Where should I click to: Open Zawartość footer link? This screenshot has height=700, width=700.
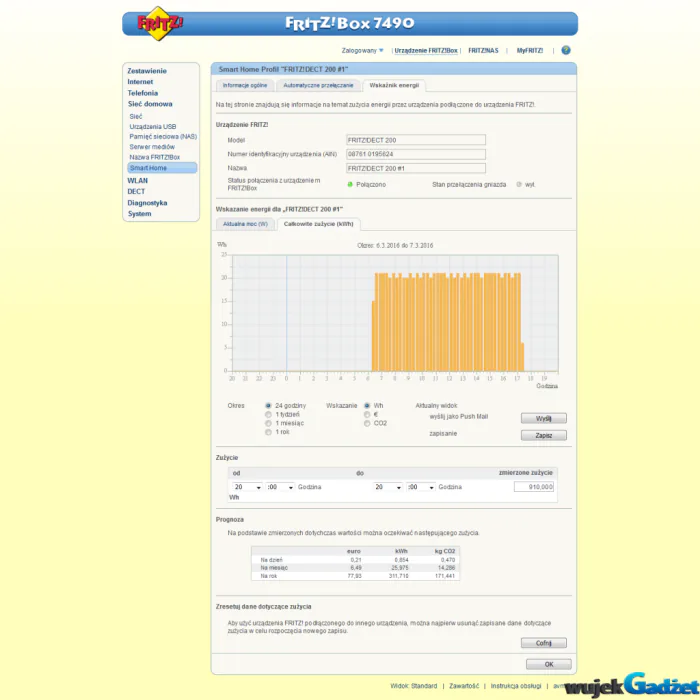(464, 686)
